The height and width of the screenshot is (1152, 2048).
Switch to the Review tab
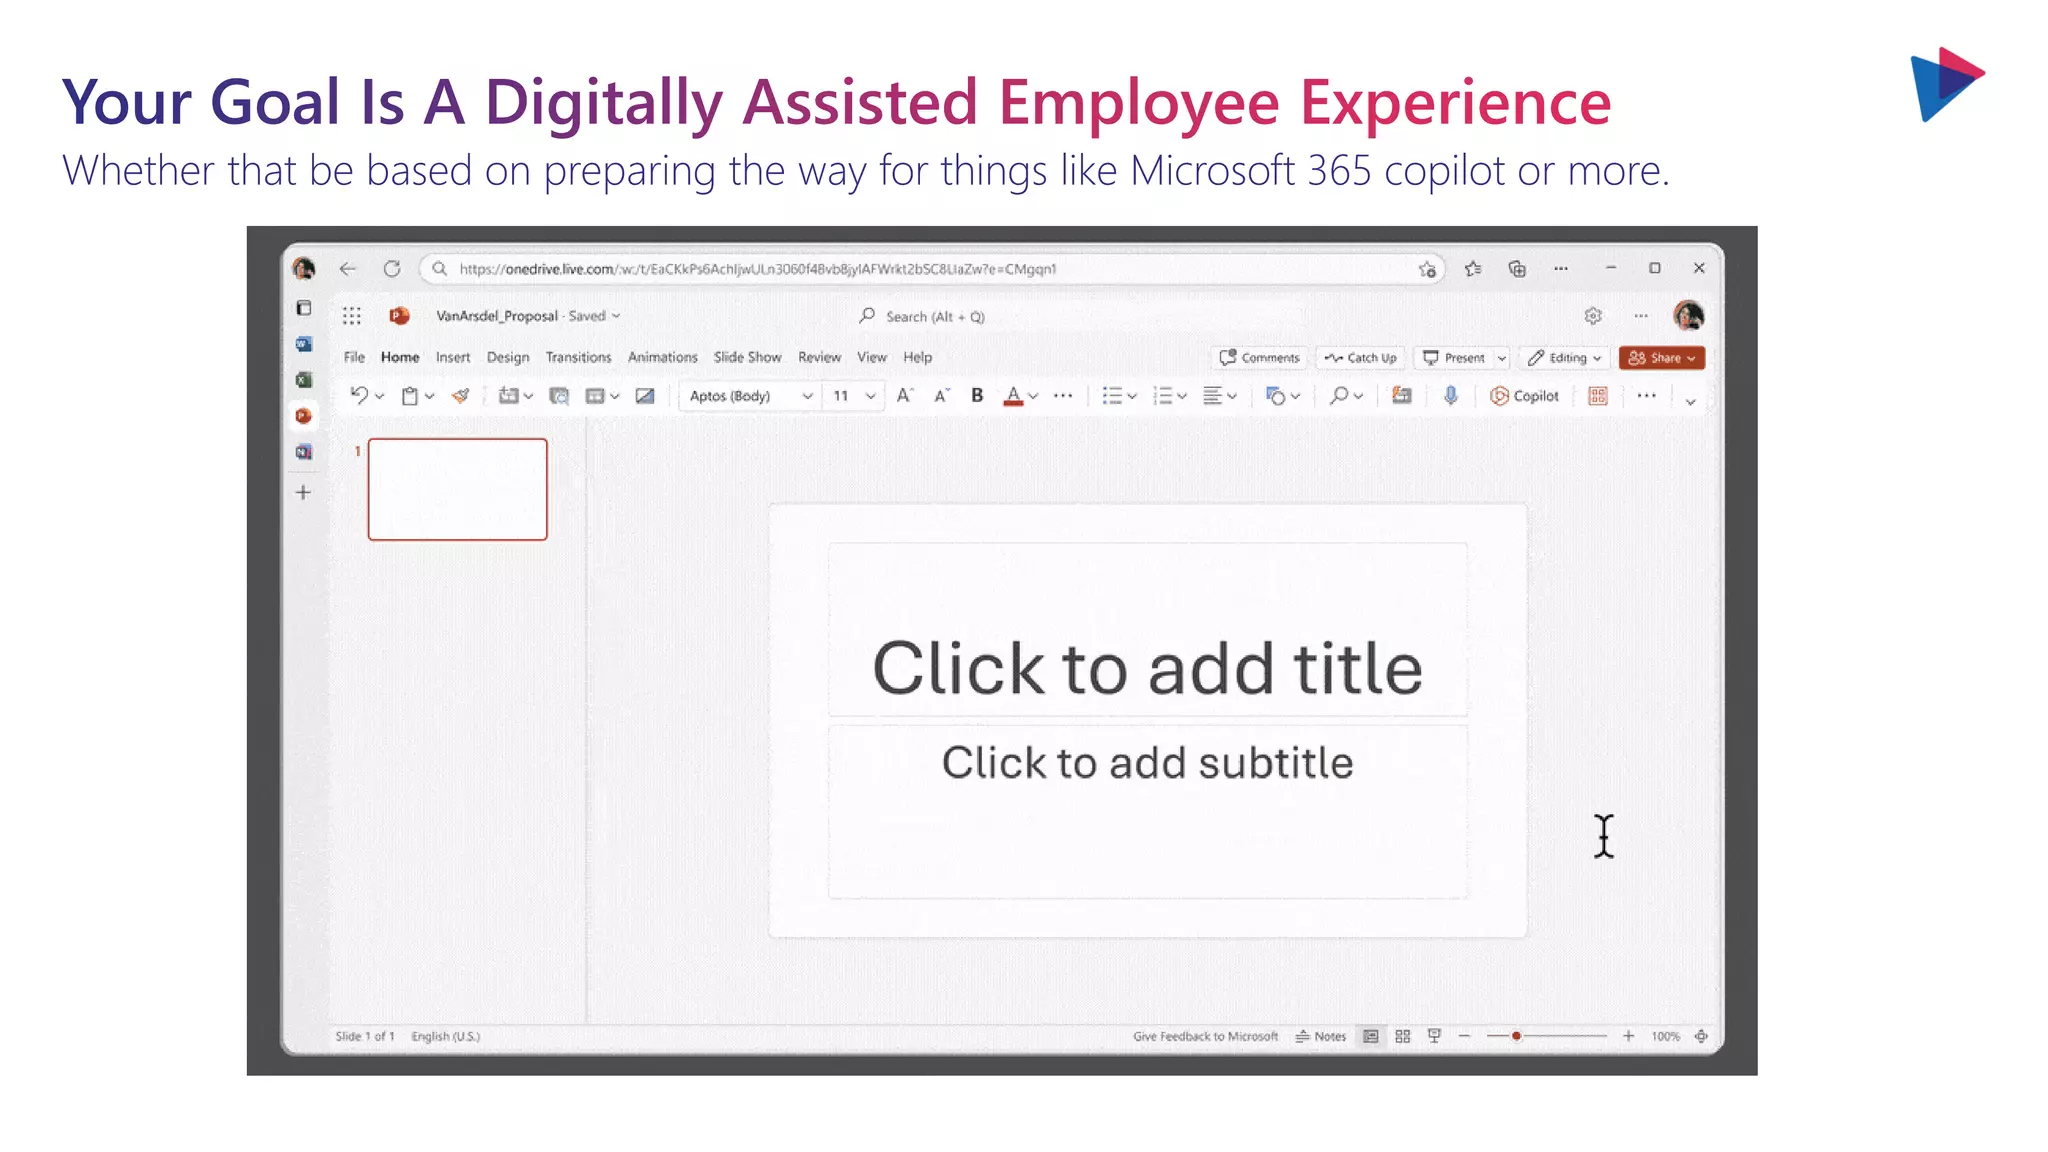[x=819, y=357]
